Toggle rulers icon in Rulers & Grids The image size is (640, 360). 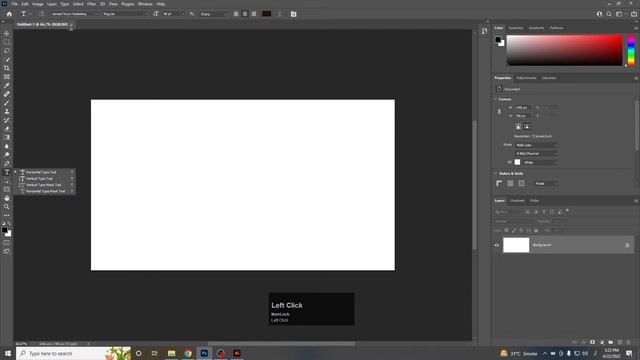pyautogui.click(x=499, y=184)
